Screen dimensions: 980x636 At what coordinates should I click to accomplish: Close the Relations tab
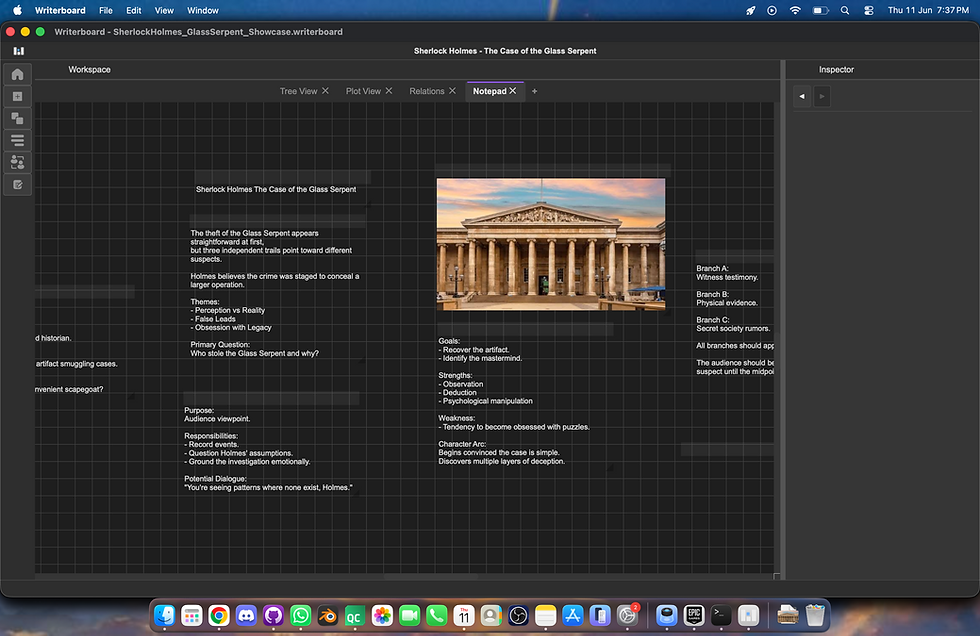pos(452,91)
